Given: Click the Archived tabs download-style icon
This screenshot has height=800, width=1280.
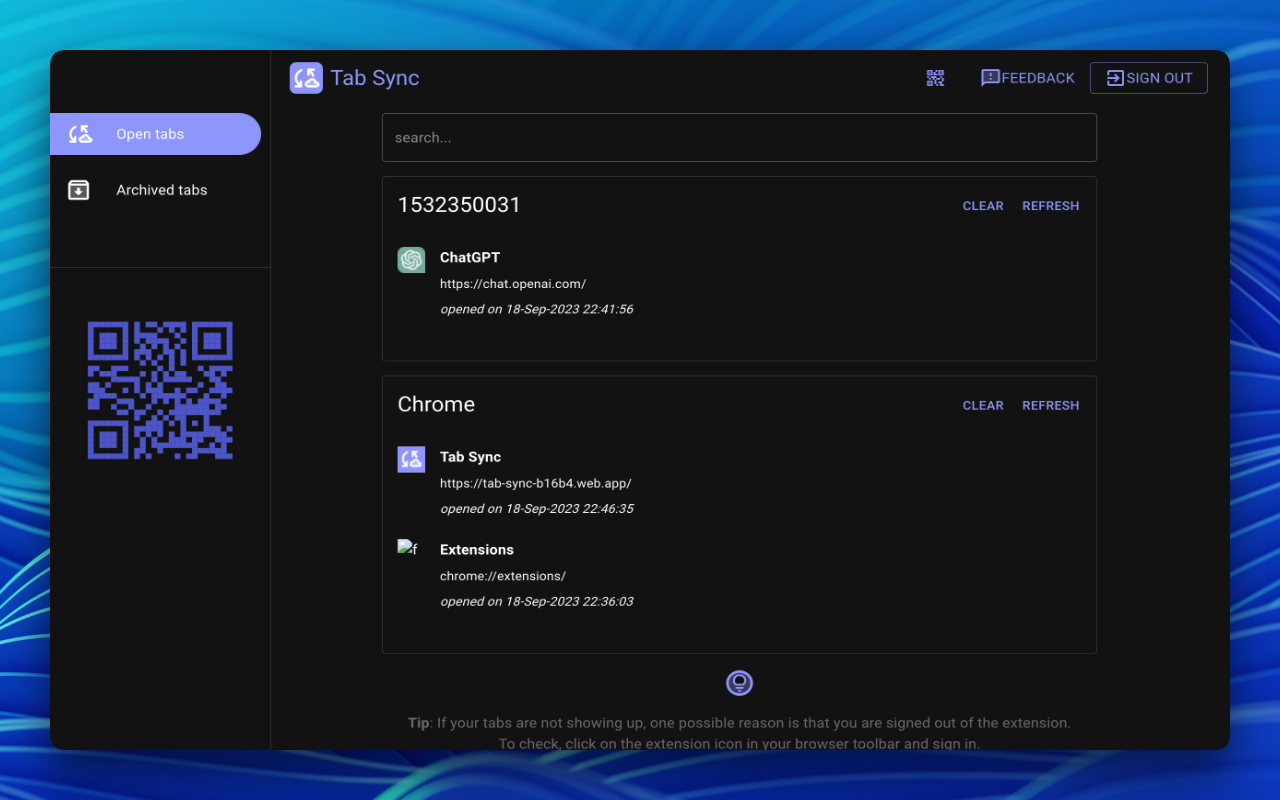Looking at the screenshot, I should 78,189.
